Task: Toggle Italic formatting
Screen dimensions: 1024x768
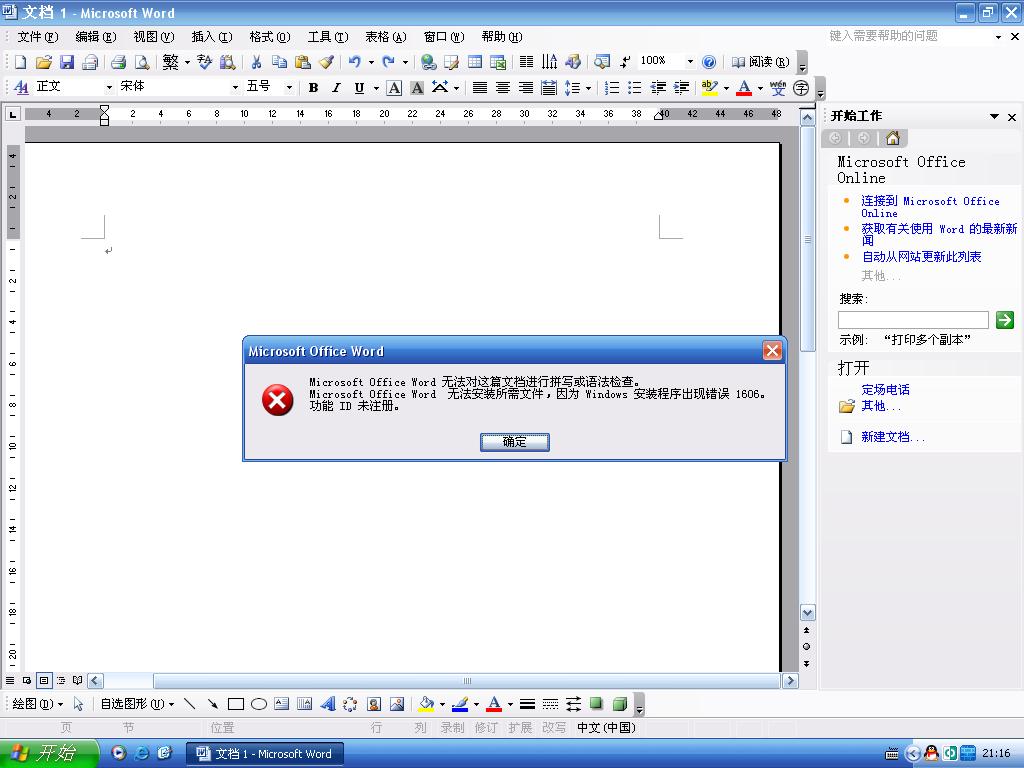Action: point(336,88)
